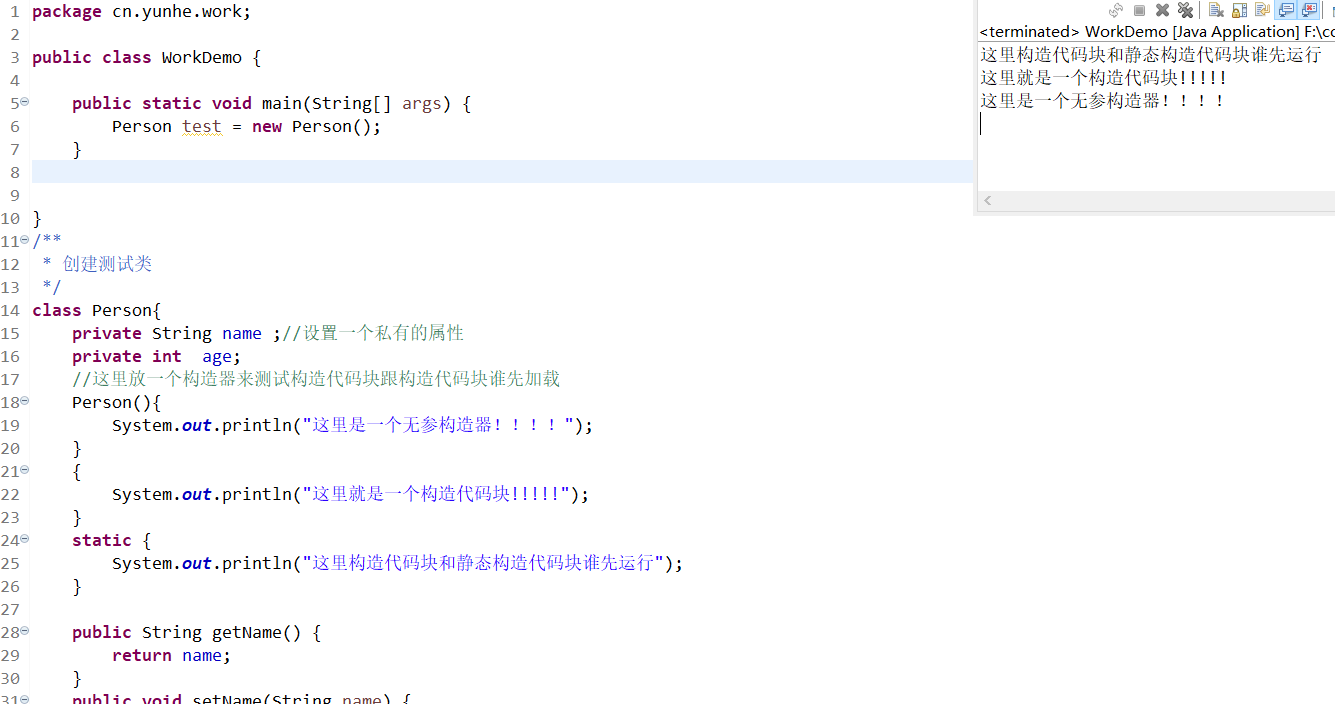Toggle show console on standard output change

tap(1286, 10)
